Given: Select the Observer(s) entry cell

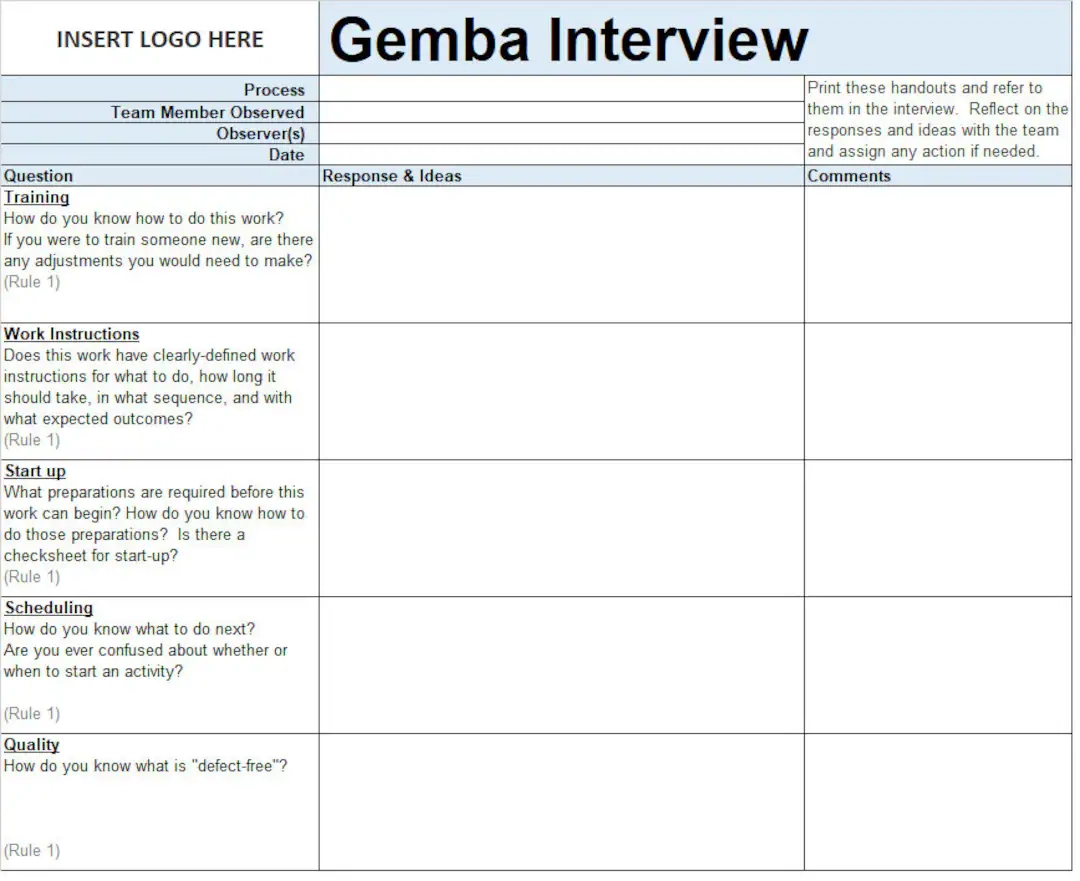Looking at the screenshot, I should coord(561,134).
